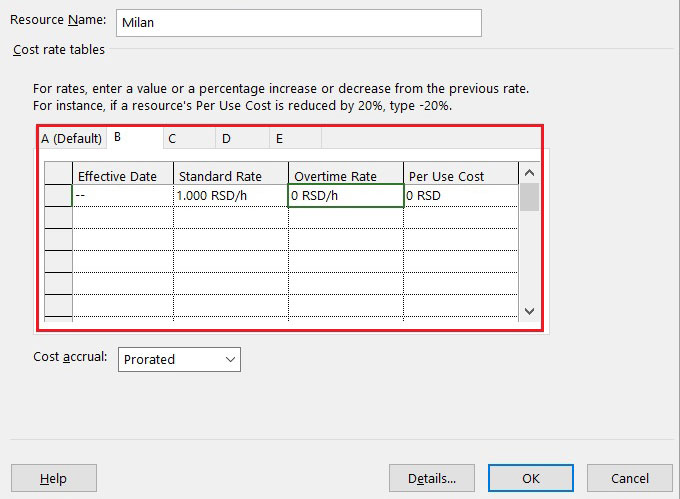Confirm with the OK button

coord(531,479)
